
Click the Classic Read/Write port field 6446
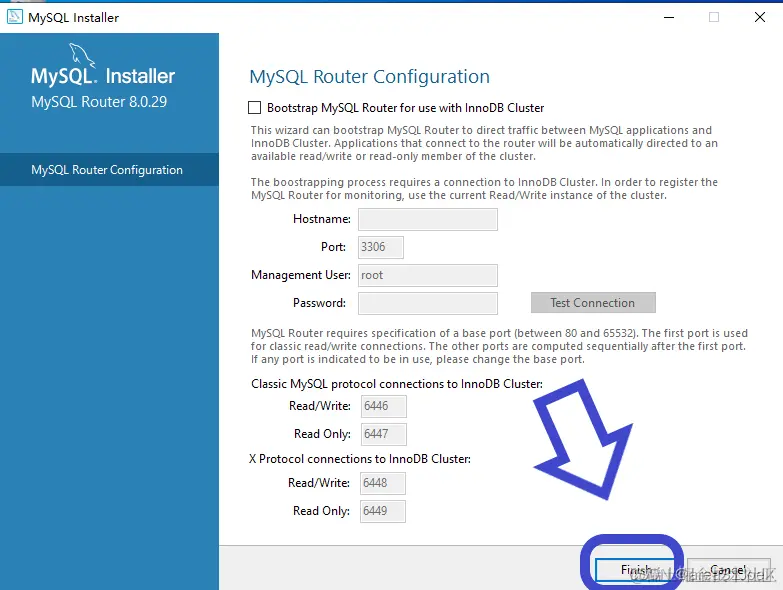click(x=384, y=406)
